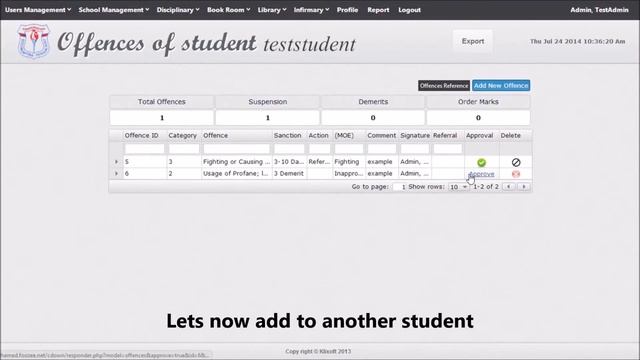The height and width of the screenshot is (360, 640).
Task: Go to the next page of the table
Action: point(524,187)
